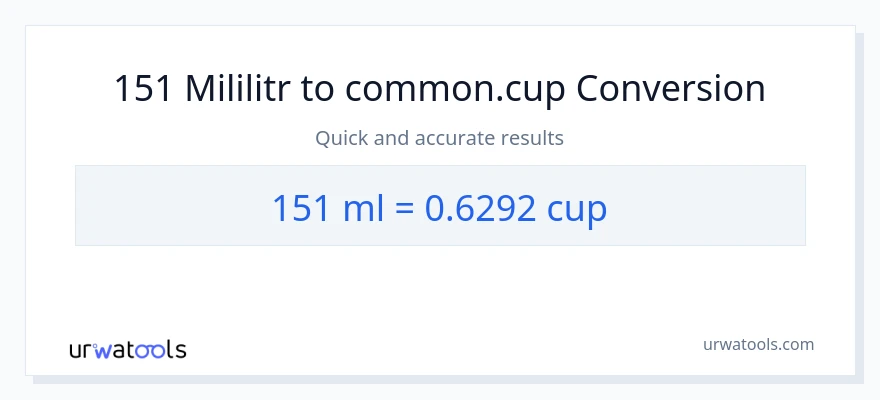This screenshot has width=880, height=400.
Task: Click 'common.cup' in the heading
Action: [x=457, y=89]
